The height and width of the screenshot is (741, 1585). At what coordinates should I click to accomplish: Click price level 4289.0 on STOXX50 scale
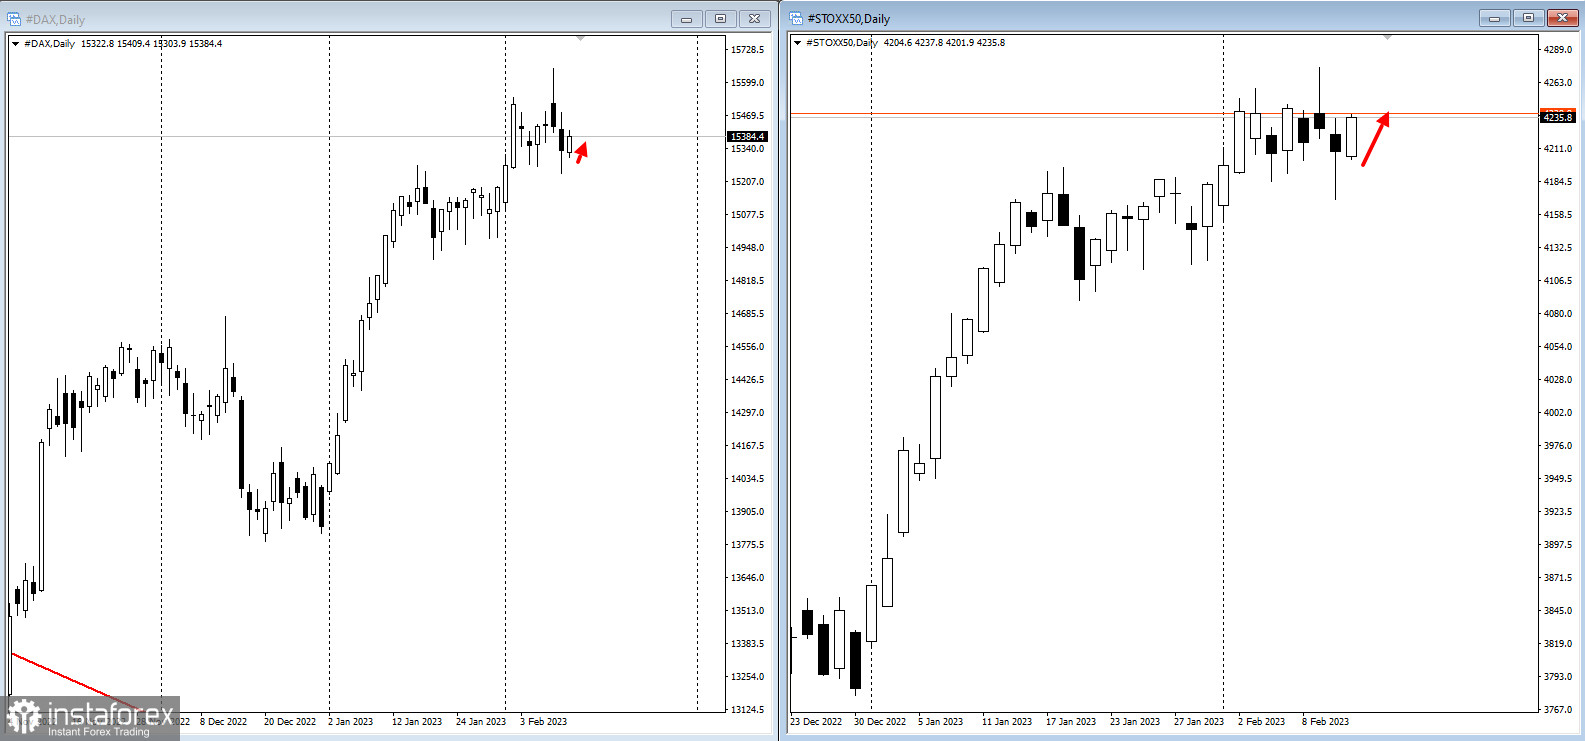[1557, 50]
